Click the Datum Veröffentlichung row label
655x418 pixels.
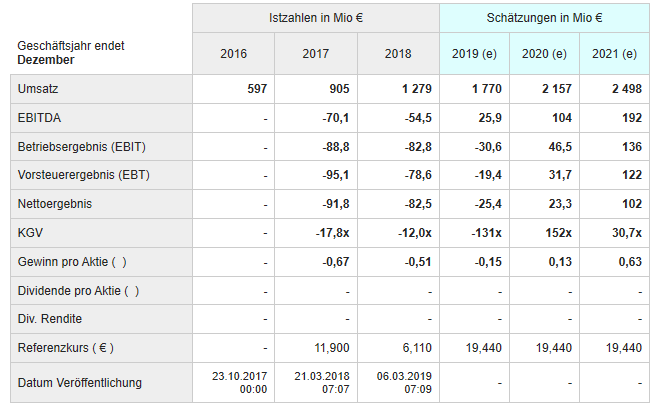click(80, 382)
